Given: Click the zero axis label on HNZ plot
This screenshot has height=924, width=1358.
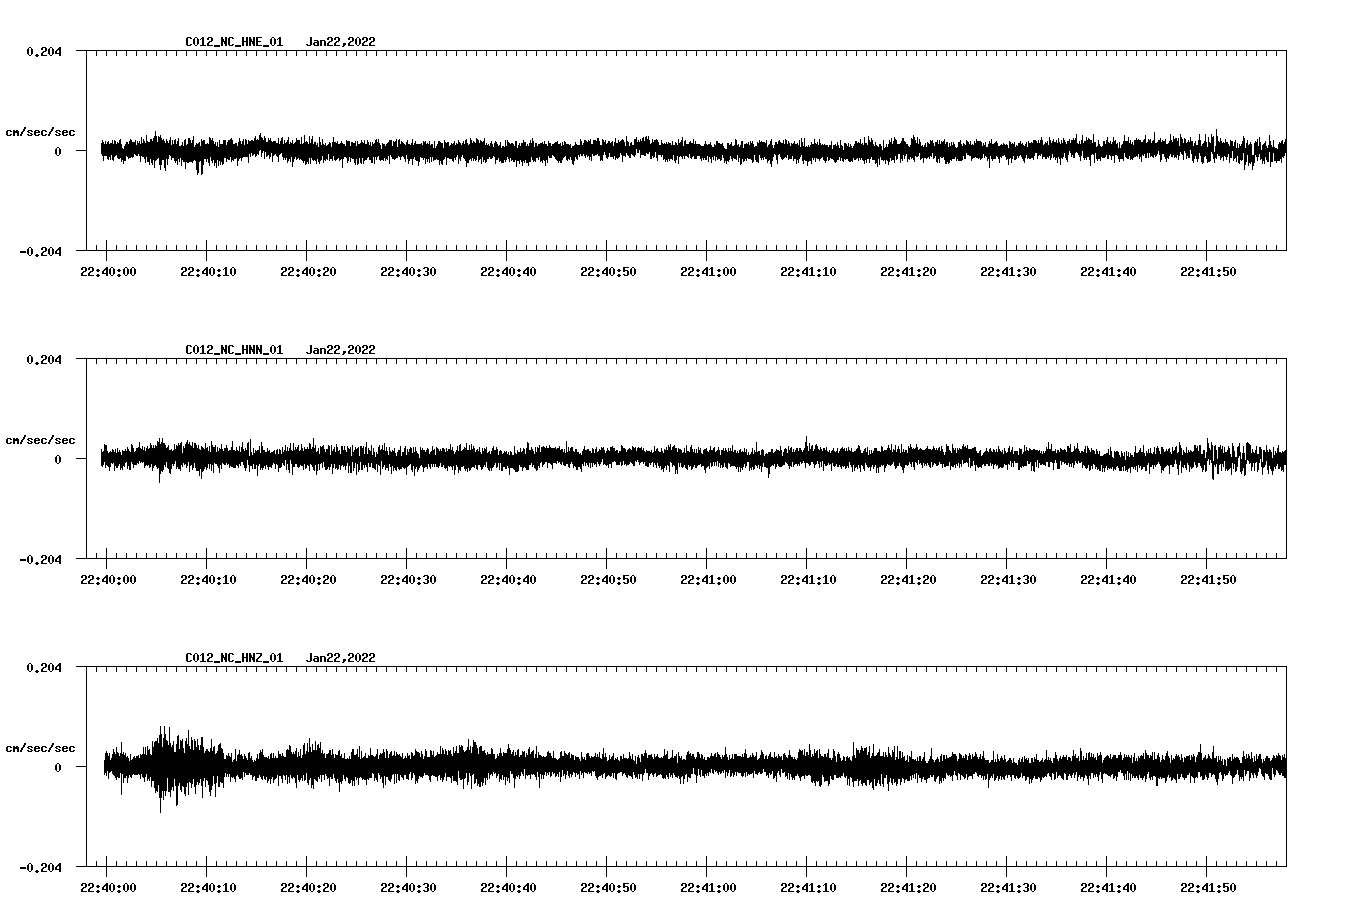Looking at the screenshot, I should pos(58,767).
